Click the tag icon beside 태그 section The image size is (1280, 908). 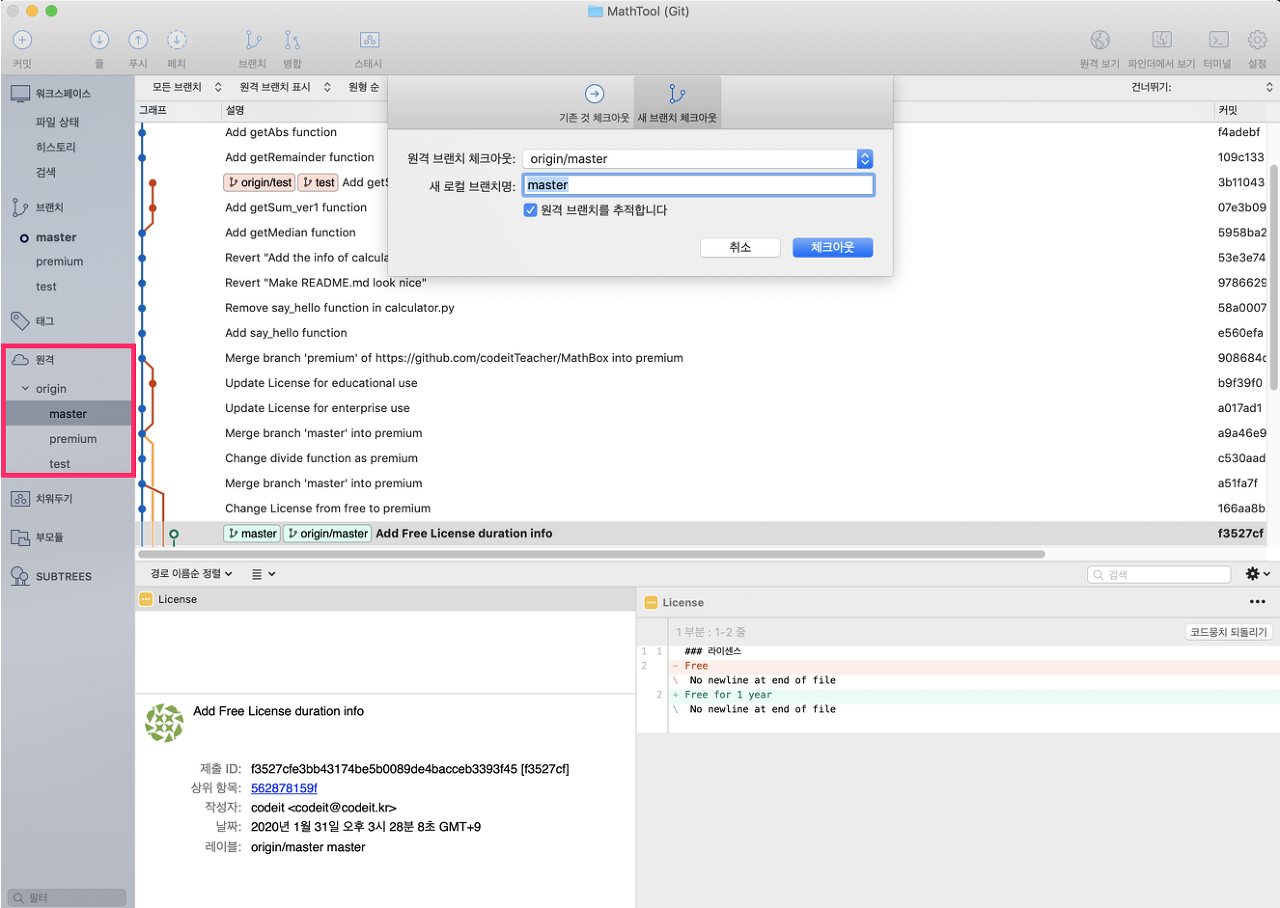(x=19, y=321)
